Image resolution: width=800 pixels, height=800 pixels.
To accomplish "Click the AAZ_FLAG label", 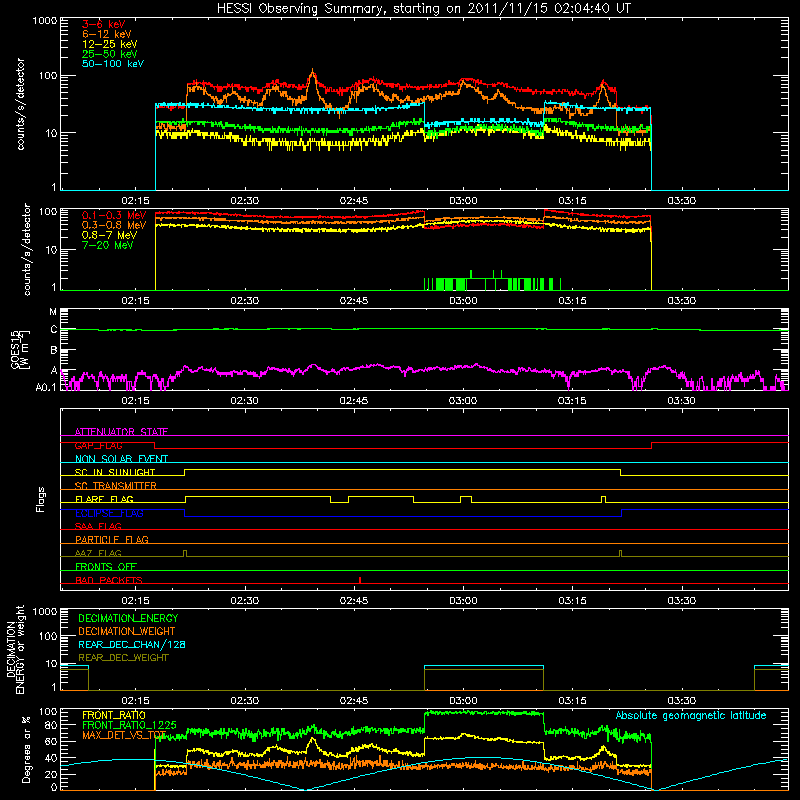I will click(x=98, y=553).
